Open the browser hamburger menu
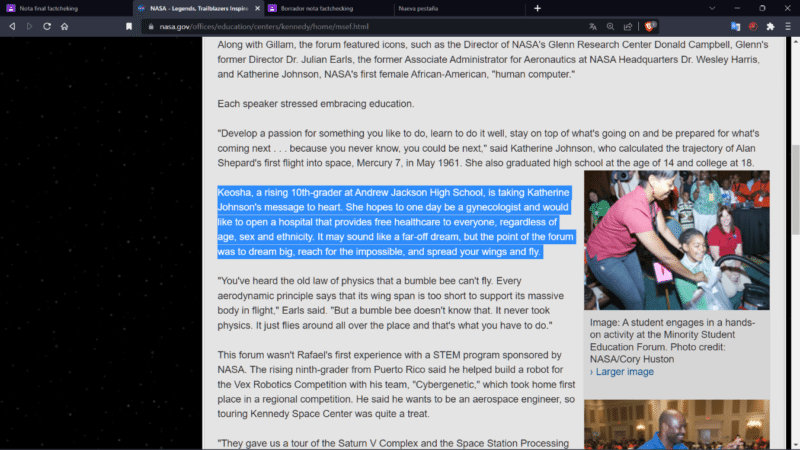 tap(787, 26)
